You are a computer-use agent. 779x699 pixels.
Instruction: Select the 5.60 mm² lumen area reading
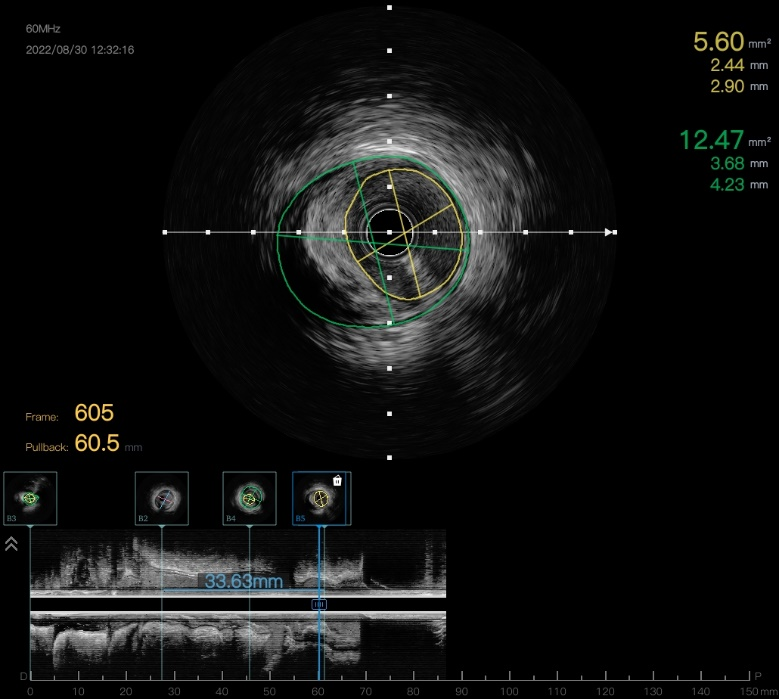coord(719,42)
